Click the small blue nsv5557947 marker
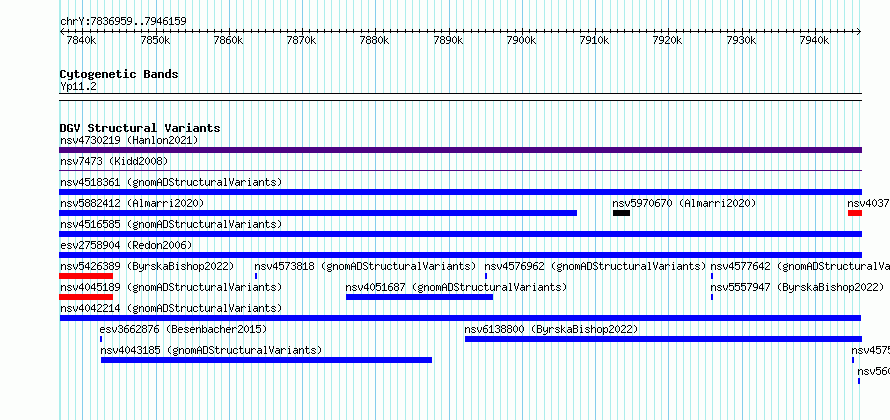 [712, 297]
